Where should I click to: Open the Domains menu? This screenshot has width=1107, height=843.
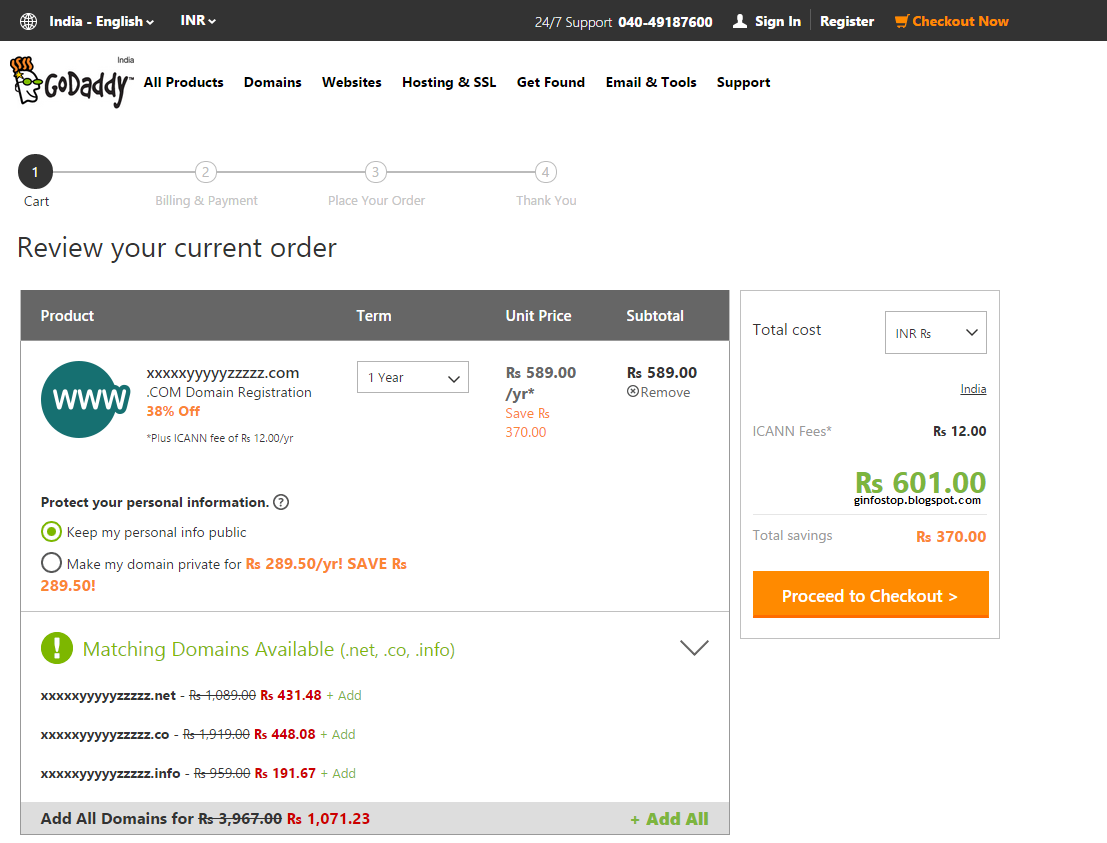pyautogui.click(x=273, y=82)
